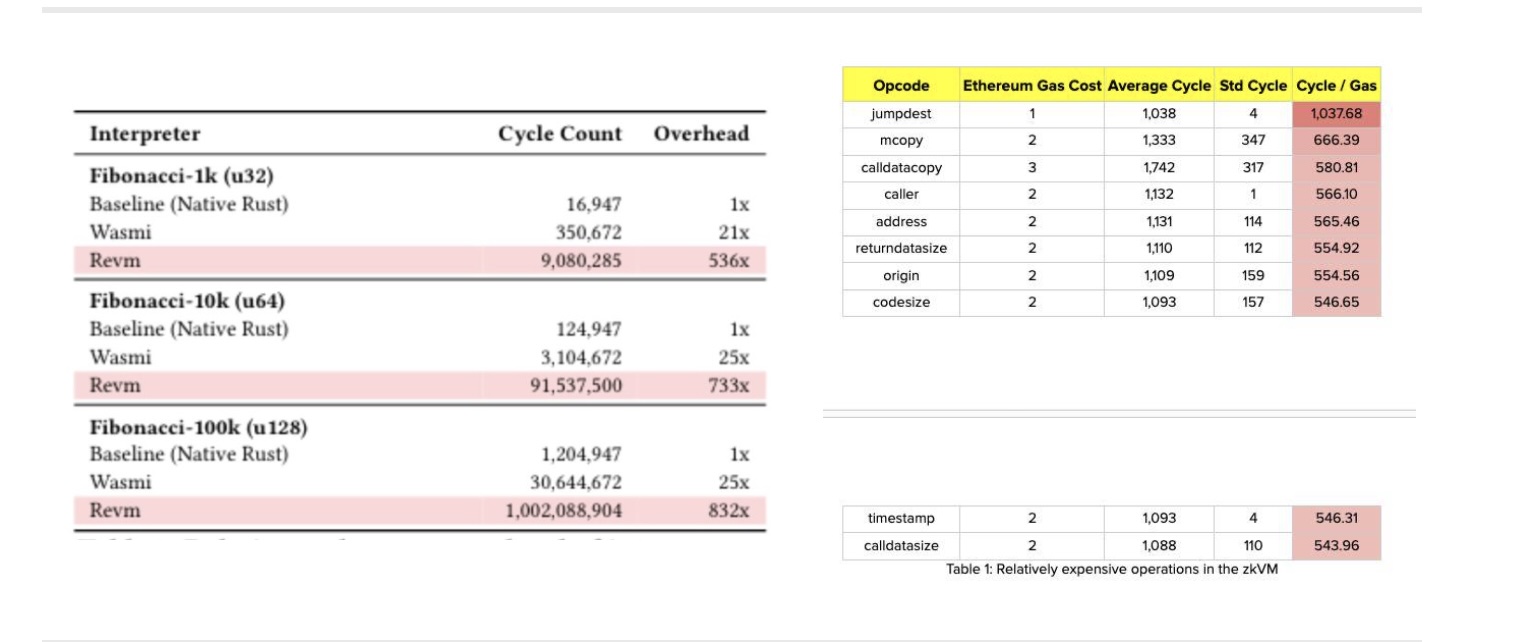Click the mcopy opcode cell

[x=900, y=141]
